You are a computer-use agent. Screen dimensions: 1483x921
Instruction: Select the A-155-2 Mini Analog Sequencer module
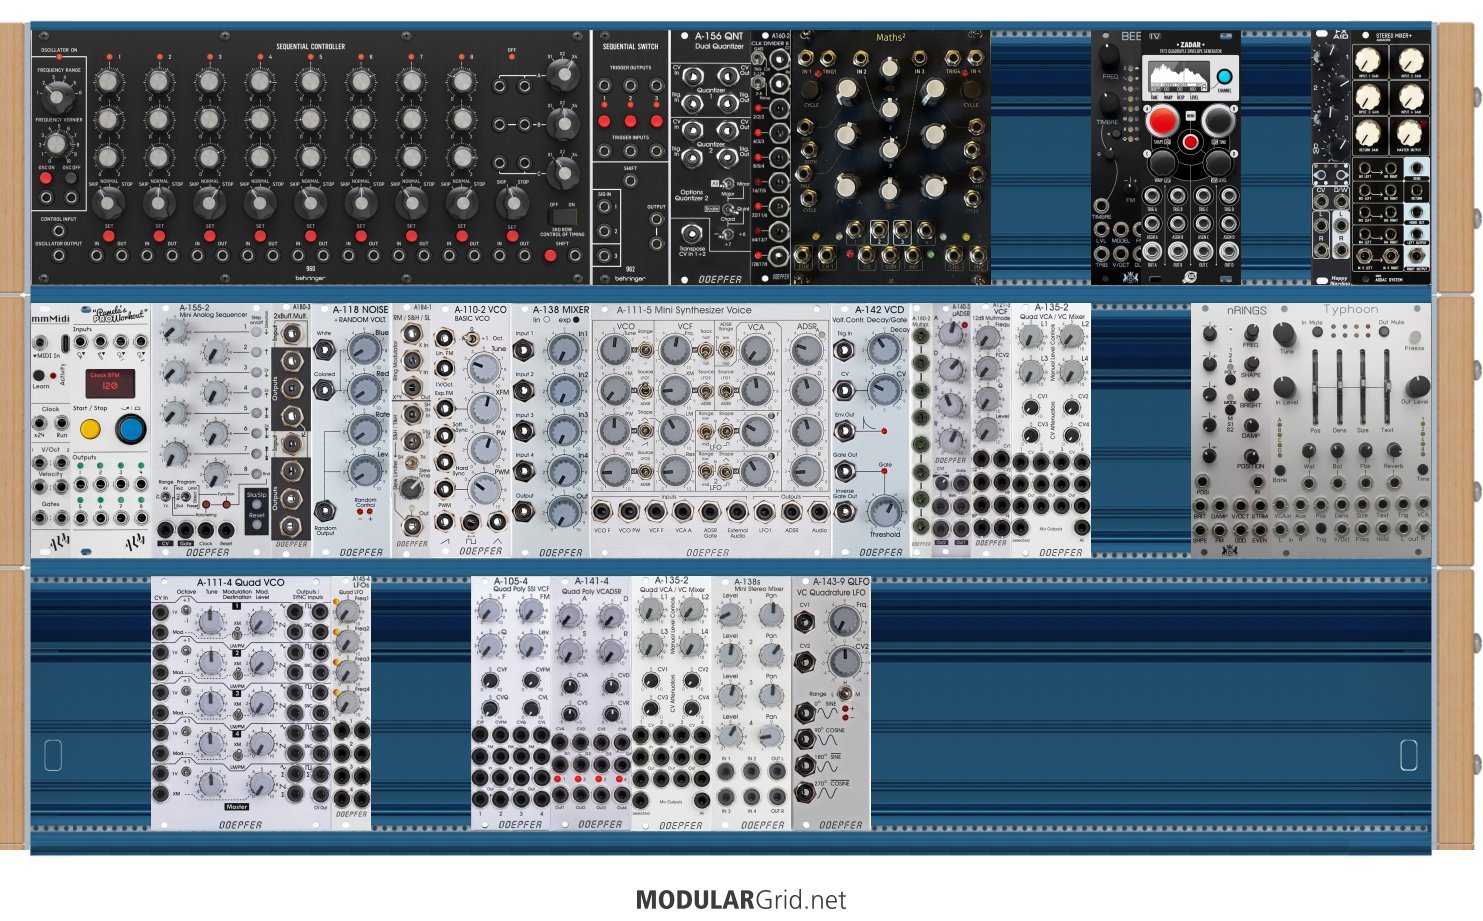[211, 430]
